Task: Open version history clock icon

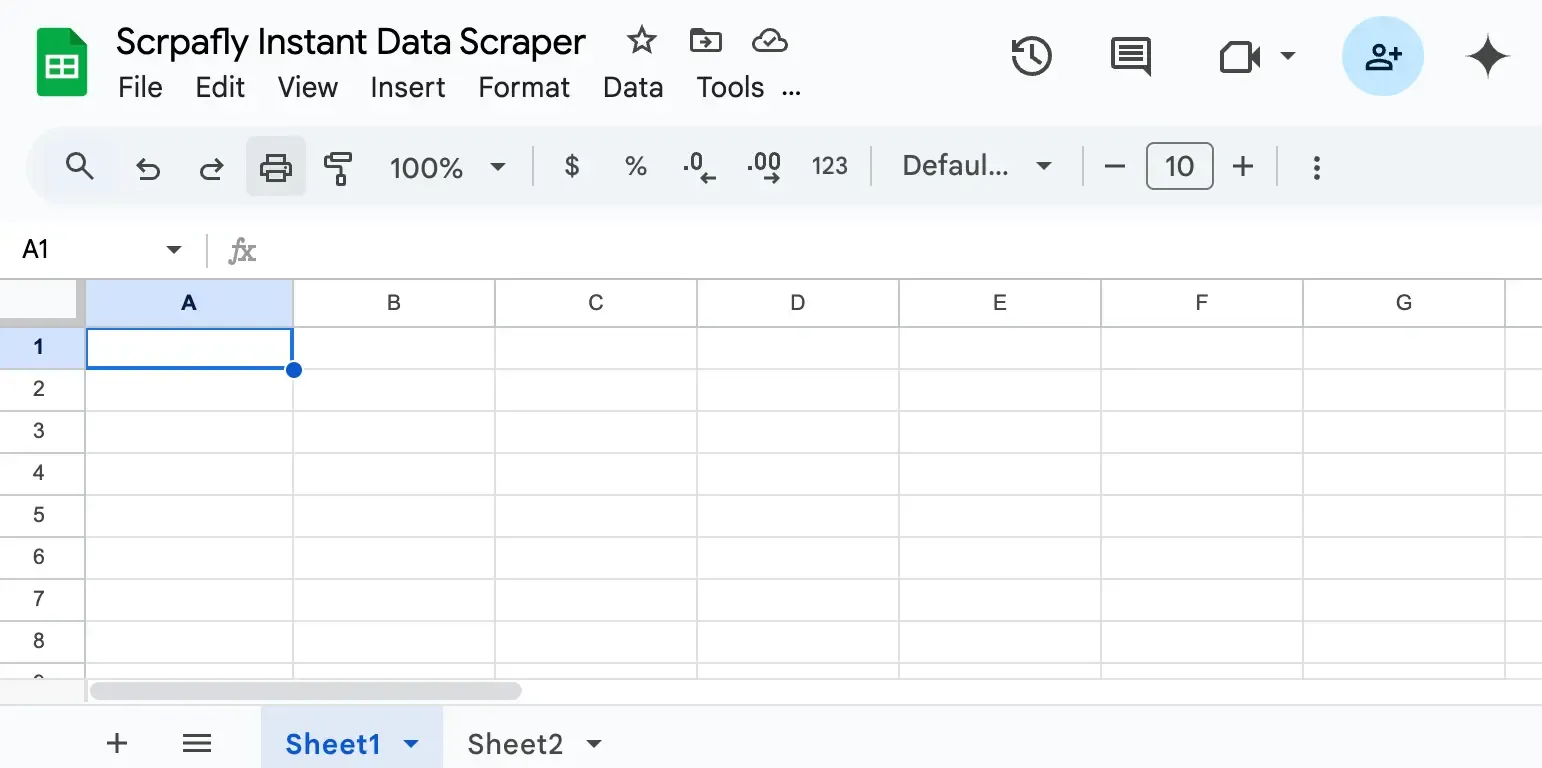Action: pyautogui.click(x=1031, y=56)
